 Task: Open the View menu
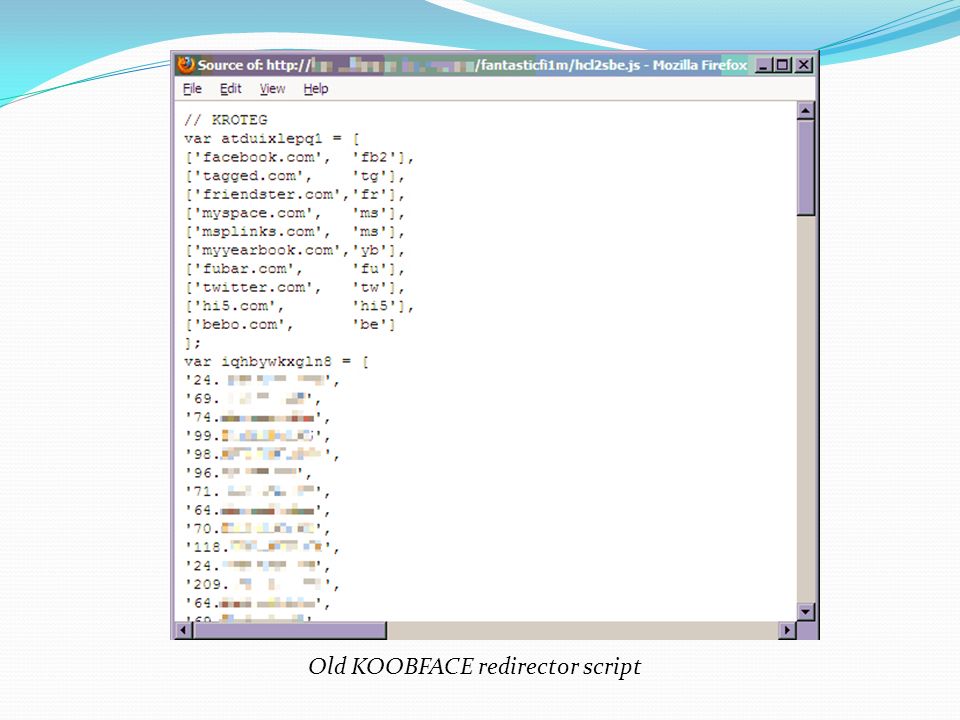272,89
